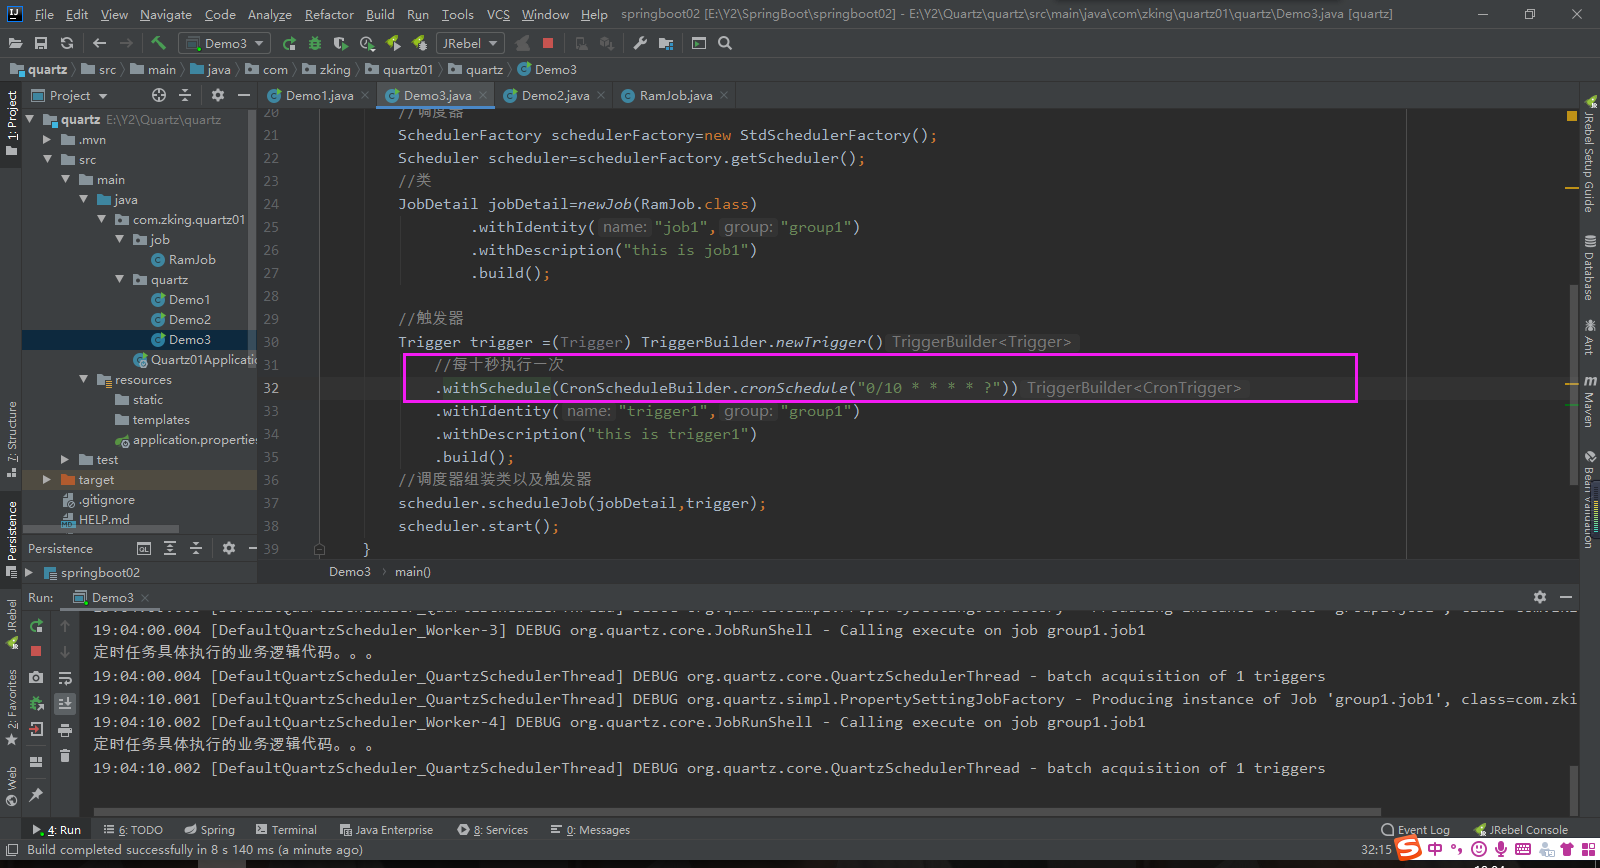Run Demo3 with the green run icon
This screenshot has width=1600, height=868.
click(289, 43)
